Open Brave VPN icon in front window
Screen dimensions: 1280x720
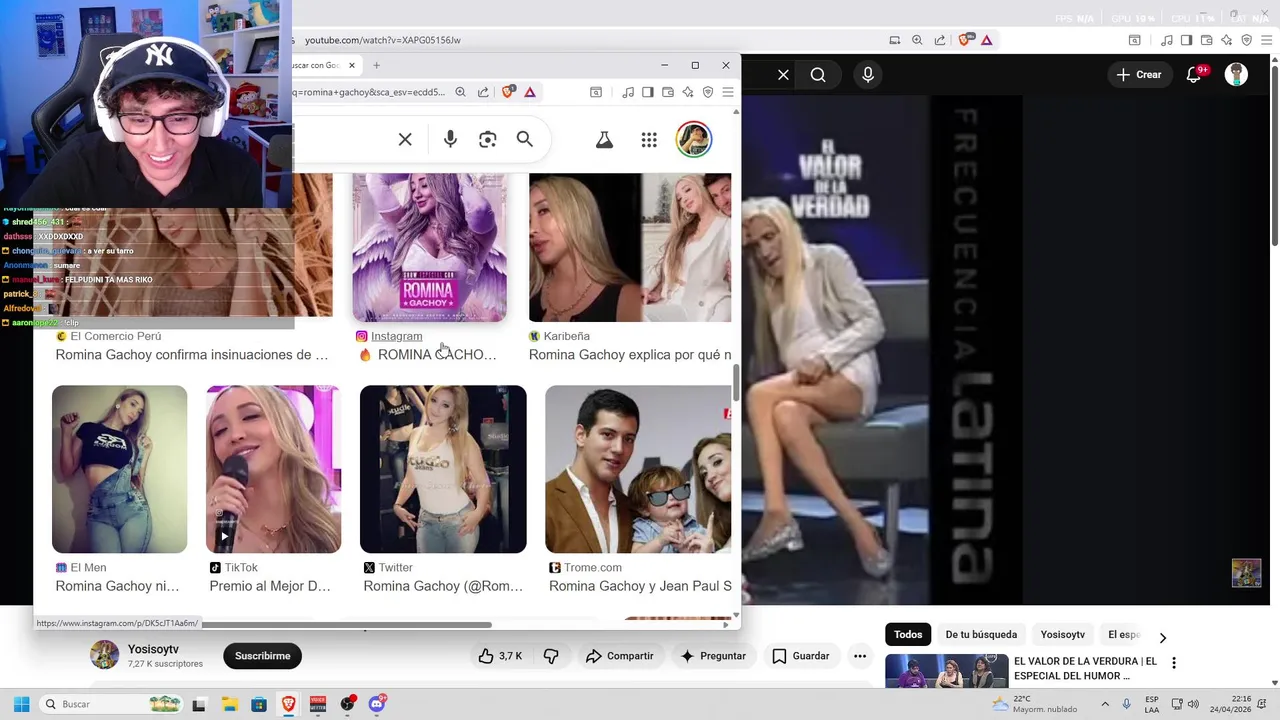[708, 92]
